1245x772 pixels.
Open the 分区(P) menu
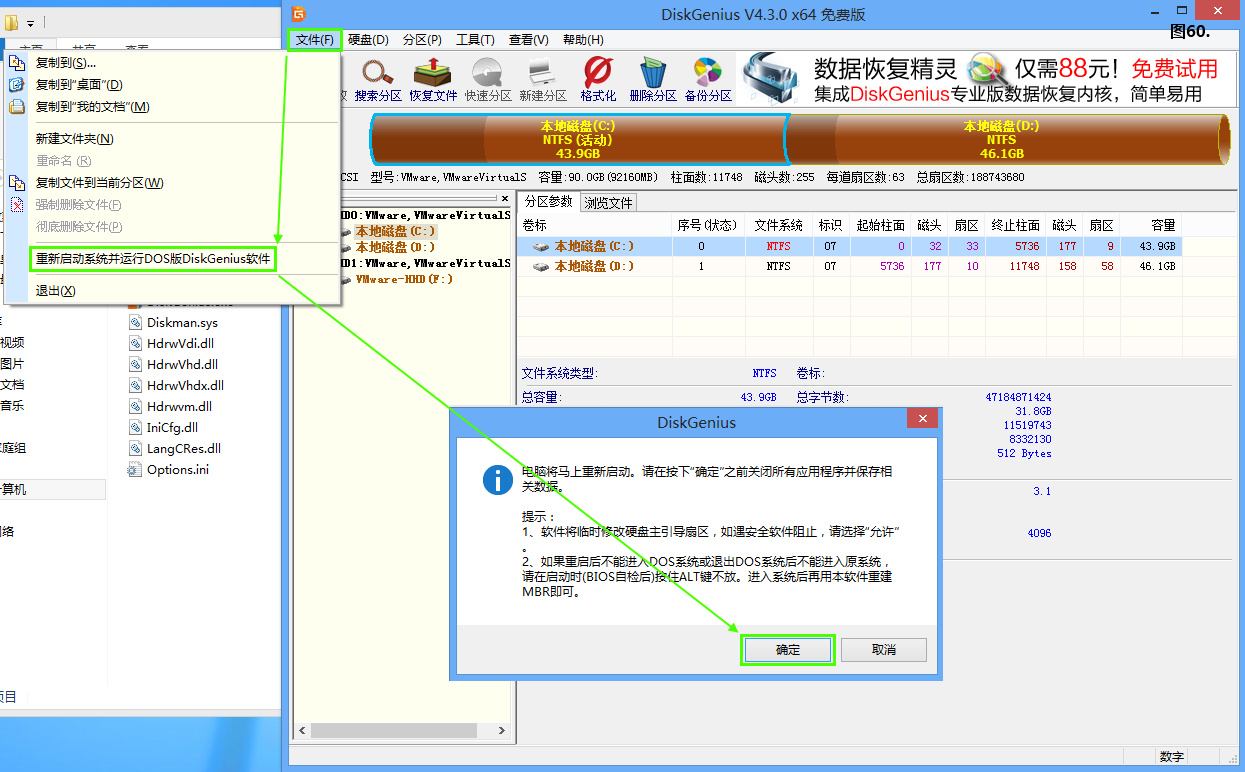tap(422, 40)
